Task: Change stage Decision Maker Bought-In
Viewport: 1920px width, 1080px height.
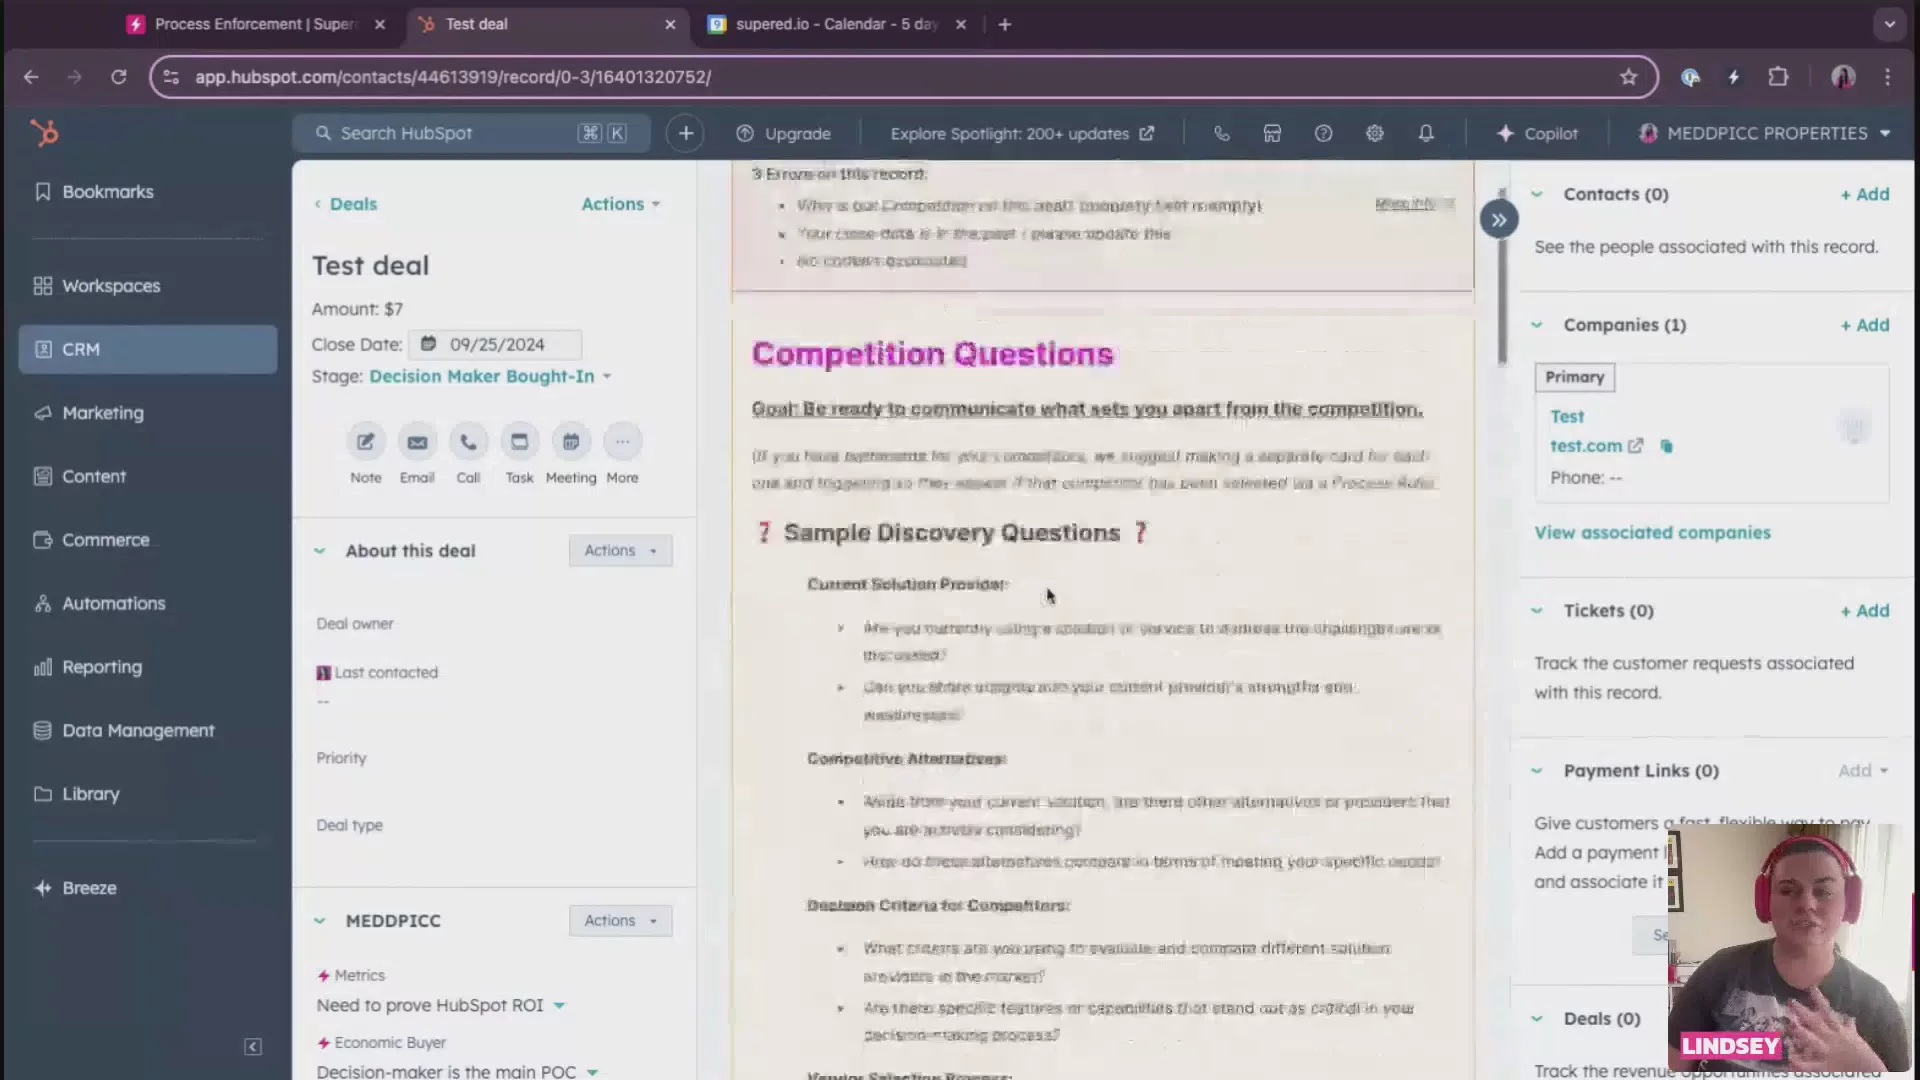Action: point(490,377)
